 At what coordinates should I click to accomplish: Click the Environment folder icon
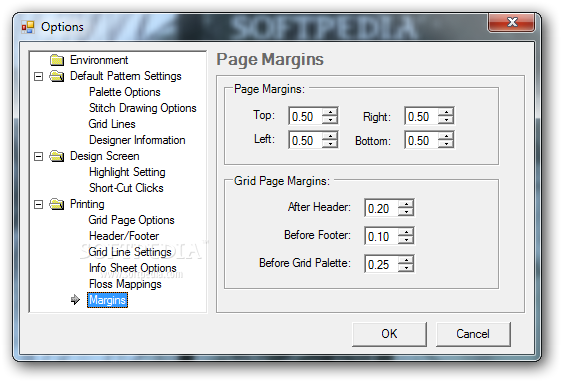[57, 60]
